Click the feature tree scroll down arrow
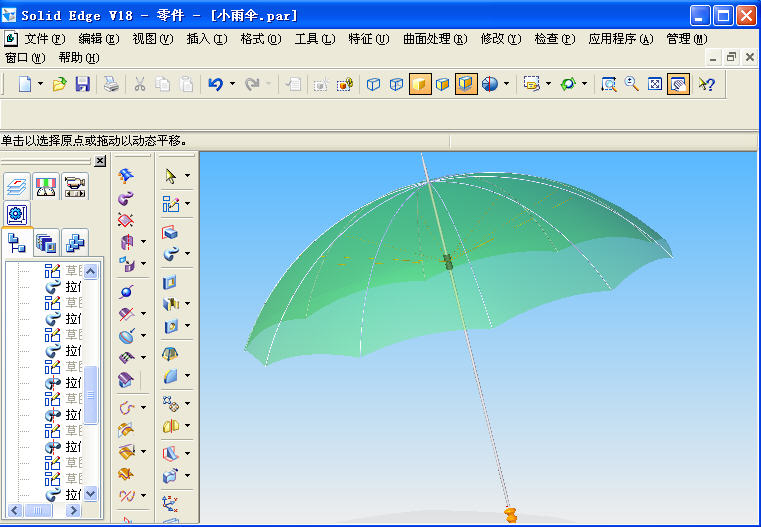The width and height of the screenshot is (761, 527). (90, 494)
